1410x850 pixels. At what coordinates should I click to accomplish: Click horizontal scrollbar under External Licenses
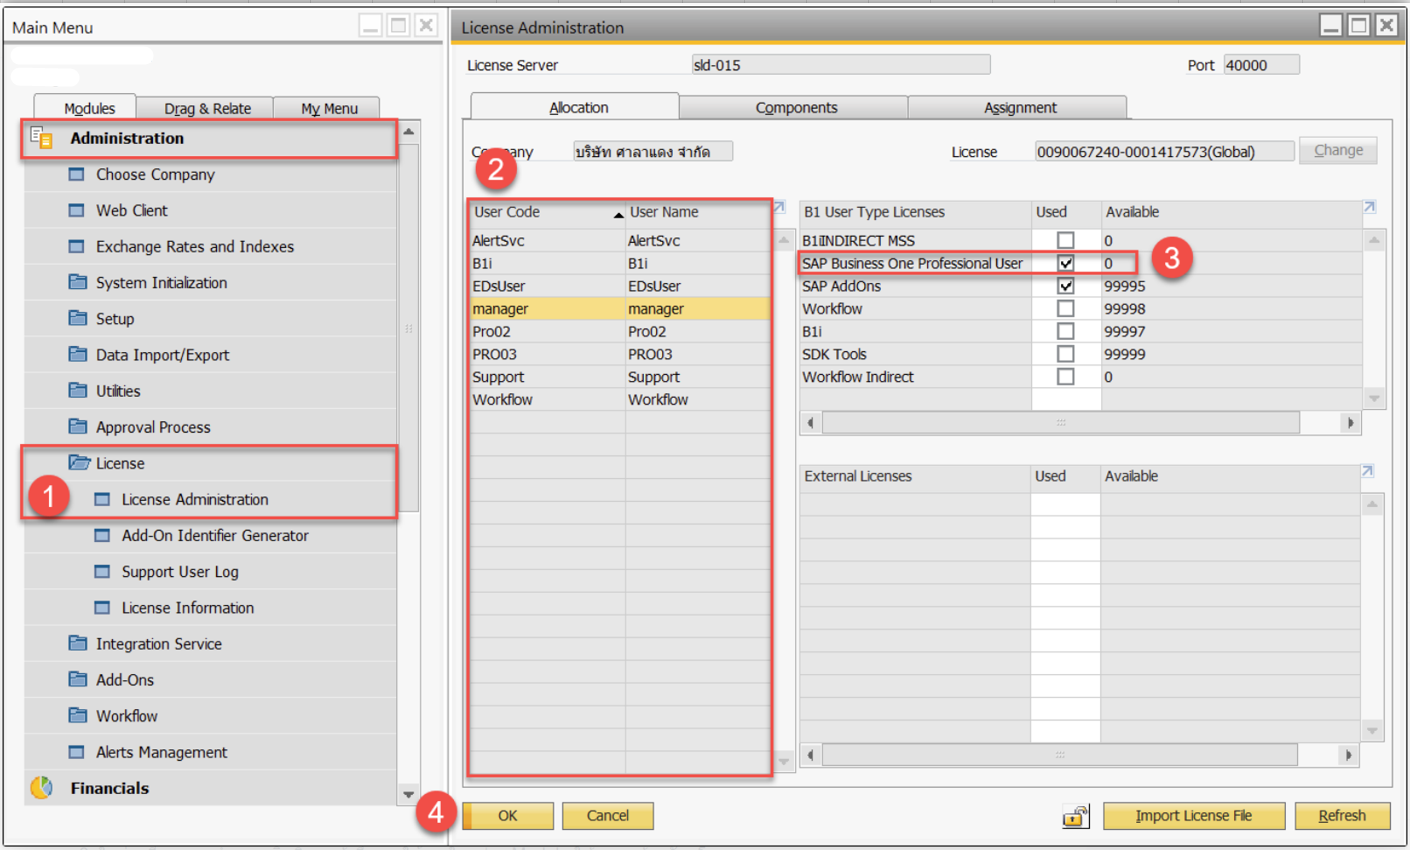[x=1060, y=754]
